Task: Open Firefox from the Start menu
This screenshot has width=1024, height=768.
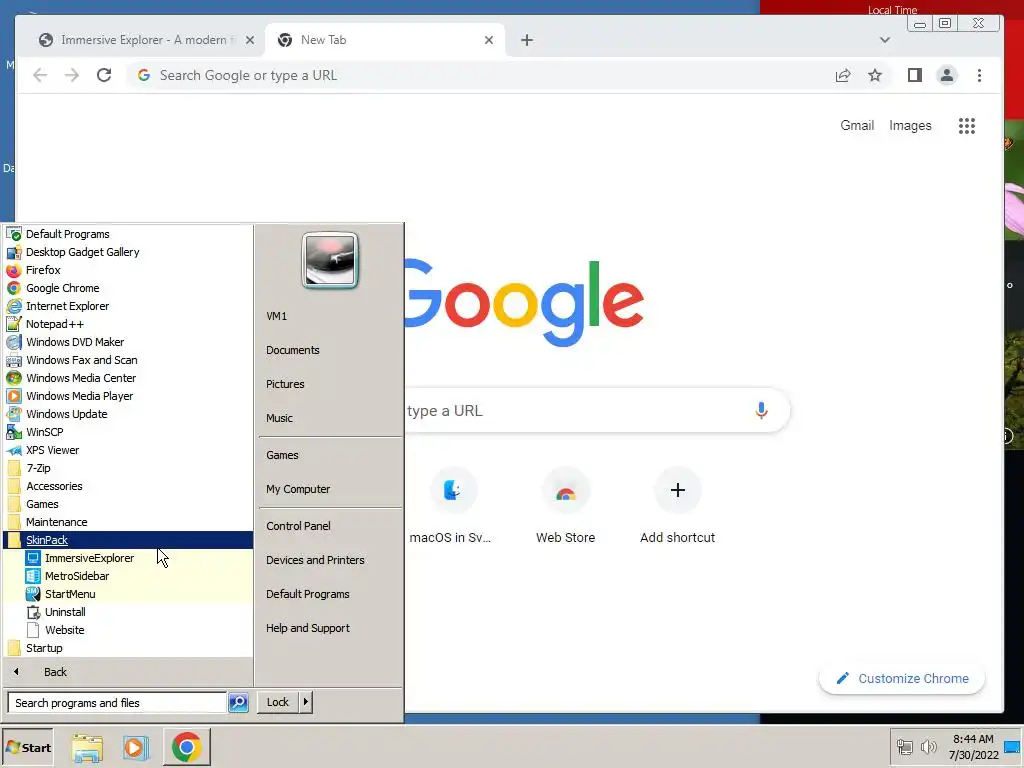Action: point(128,270)
